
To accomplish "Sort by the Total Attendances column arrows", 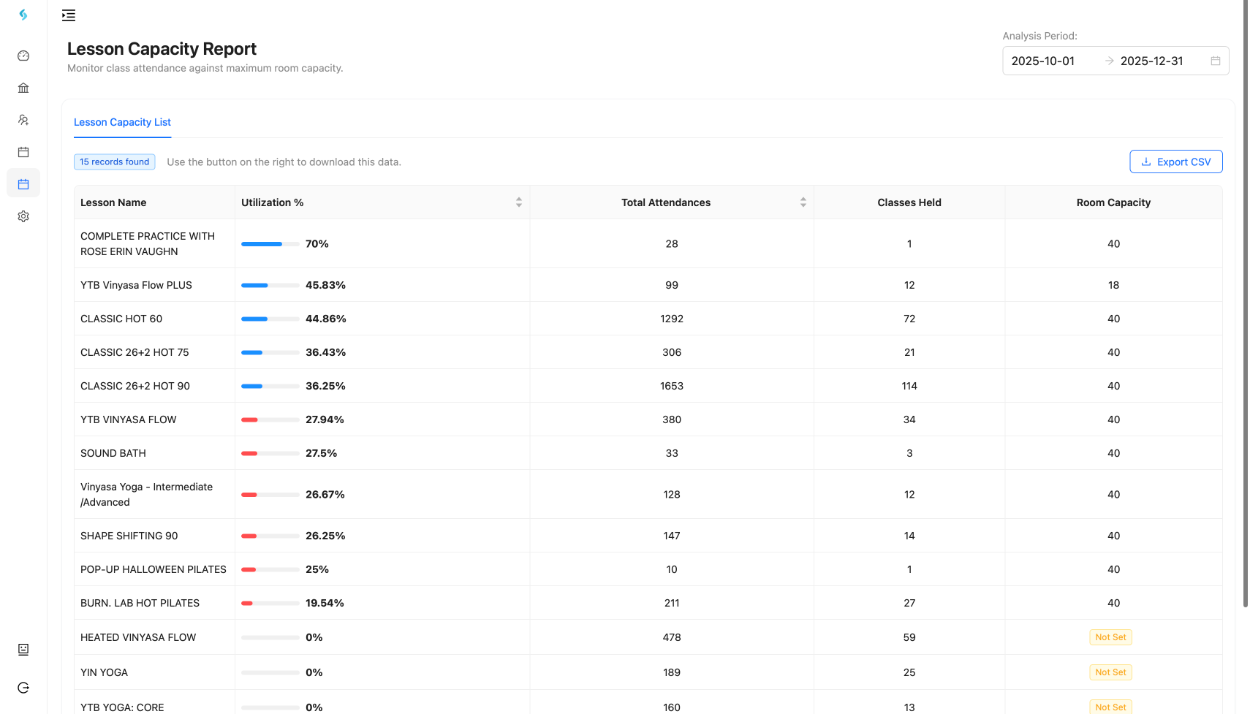I will (803, 202).
